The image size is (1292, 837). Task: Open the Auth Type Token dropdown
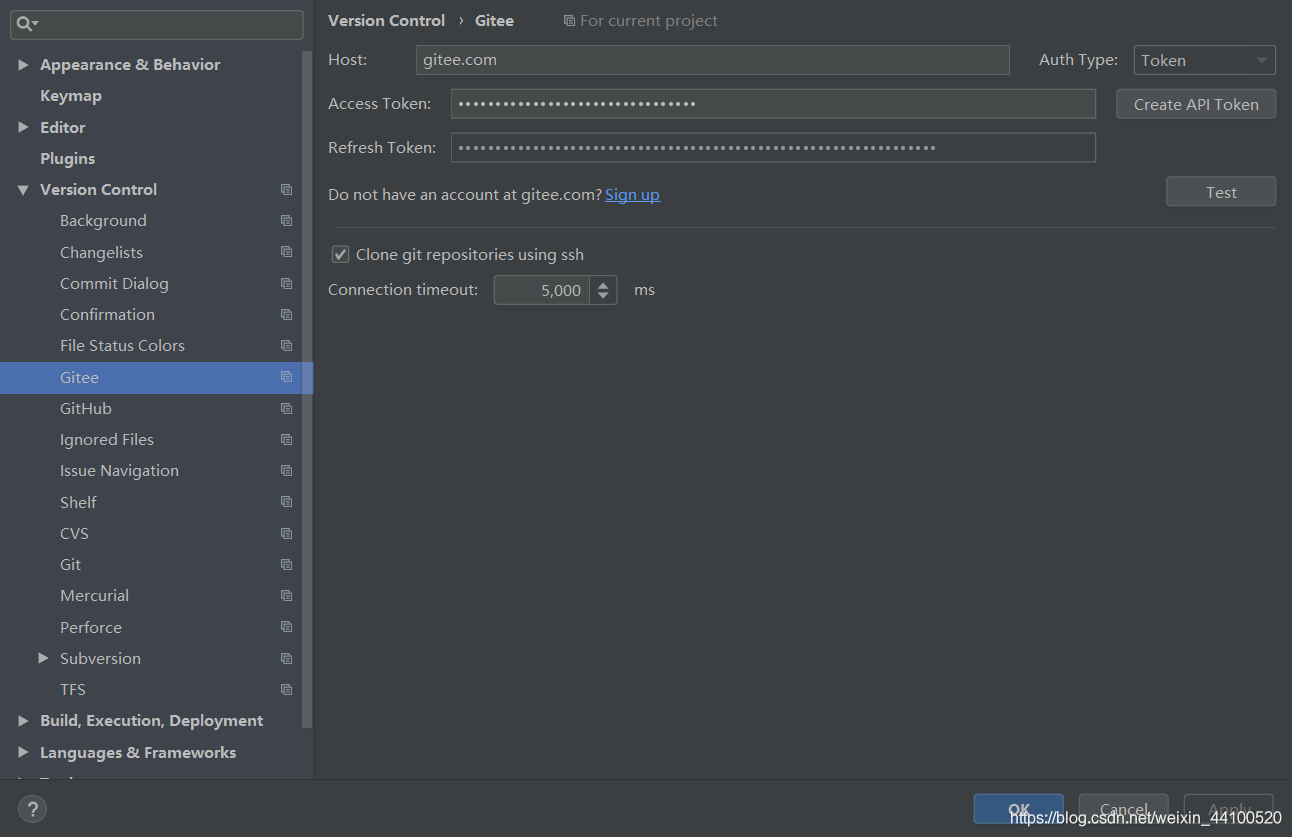coord(1205,60)
